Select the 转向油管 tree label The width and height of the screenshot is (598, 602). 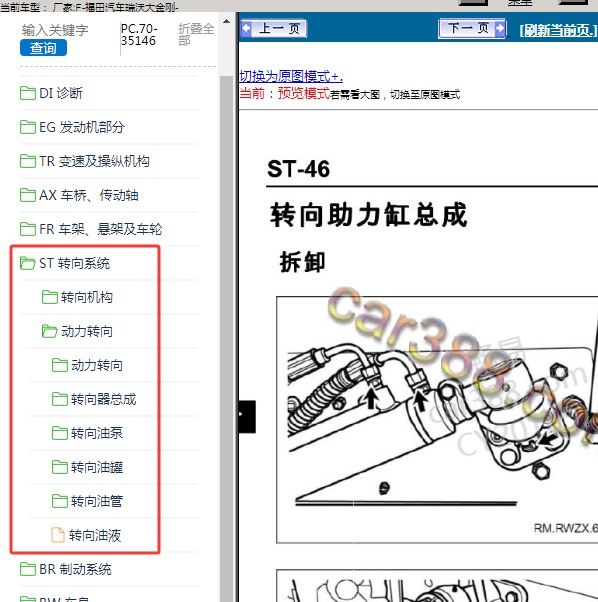[x=97, y=501]
